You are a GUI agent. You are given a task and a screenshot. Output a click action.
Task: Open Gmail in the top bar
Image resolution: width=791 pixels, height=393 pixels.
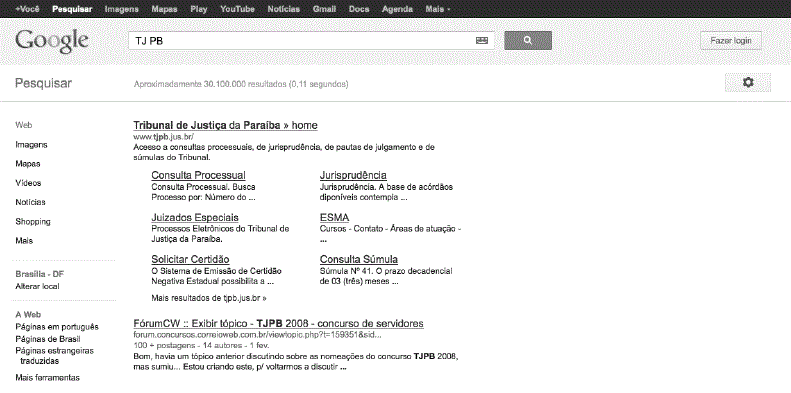(324, 9)
